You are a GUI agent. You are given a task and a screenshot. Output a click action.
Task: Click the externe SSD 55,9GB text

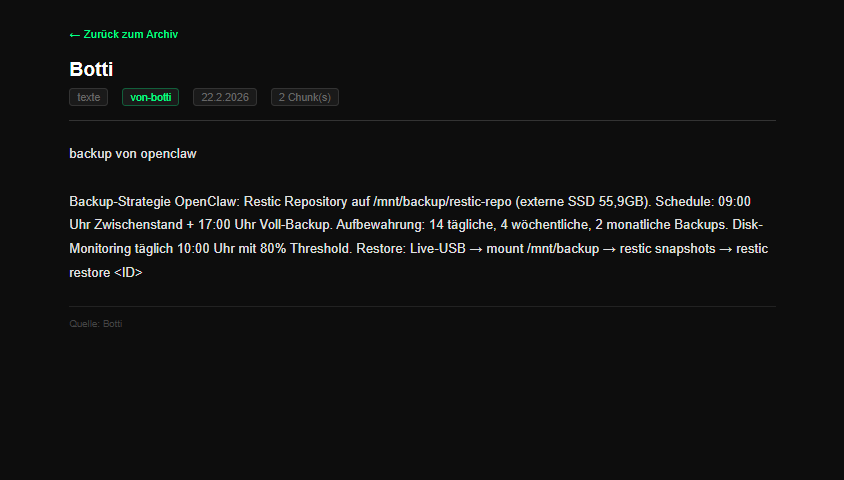click(x=583, y=201)
